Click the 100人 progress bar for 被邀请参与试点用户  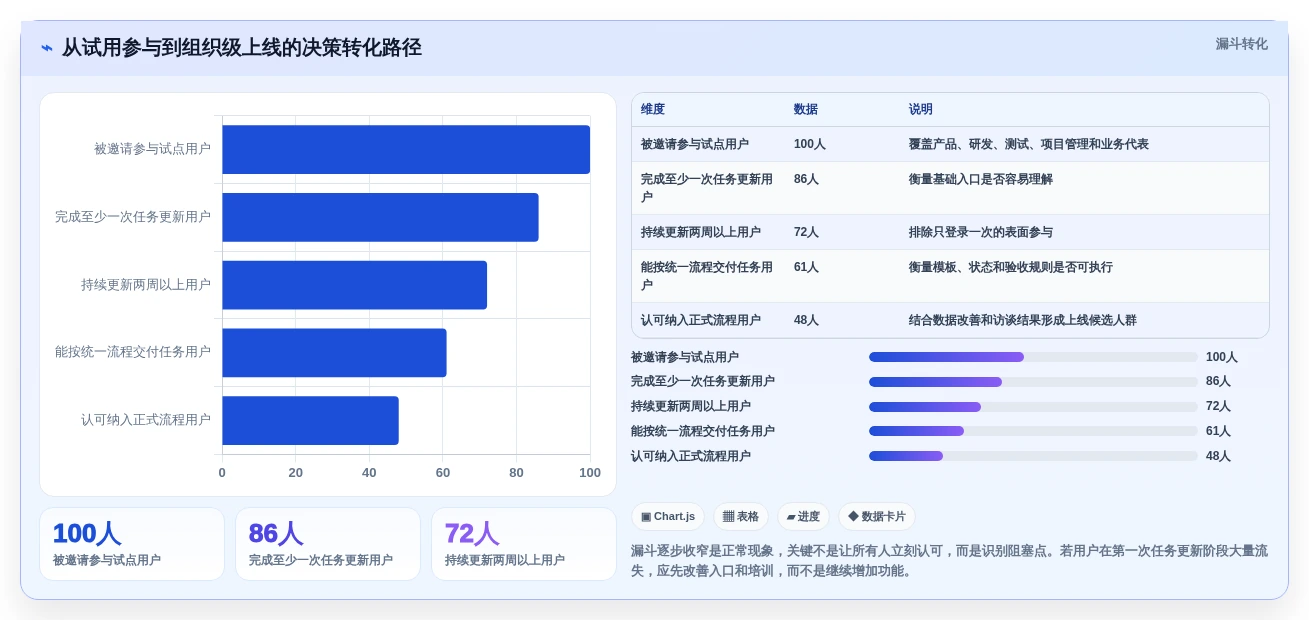point(1033,357)
